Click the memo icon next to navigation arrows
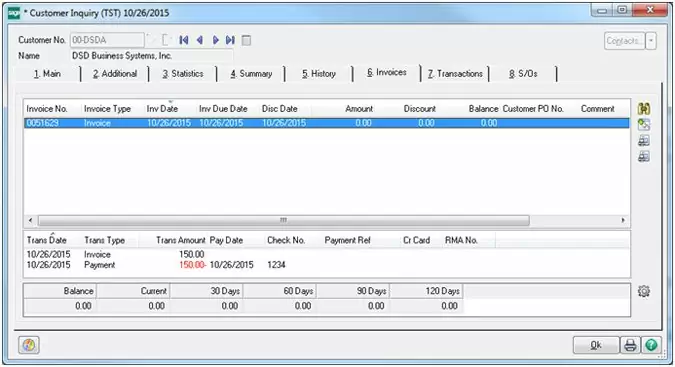Screen dimensions: 675x367 [x=246, y=40]
